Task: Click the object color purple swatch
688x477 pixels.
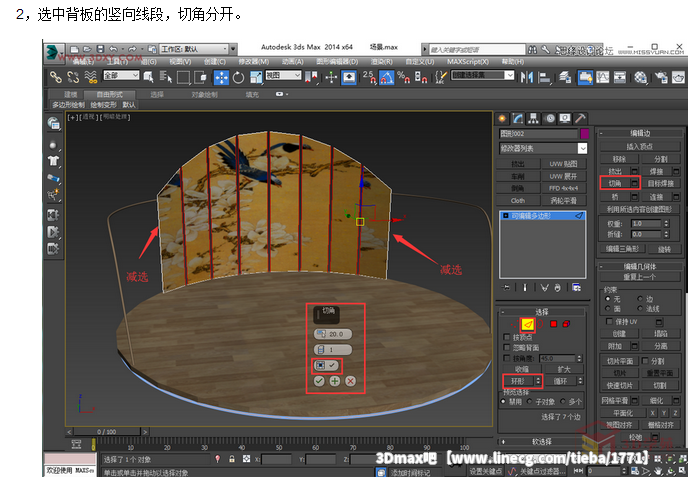Action: point(584,133)
